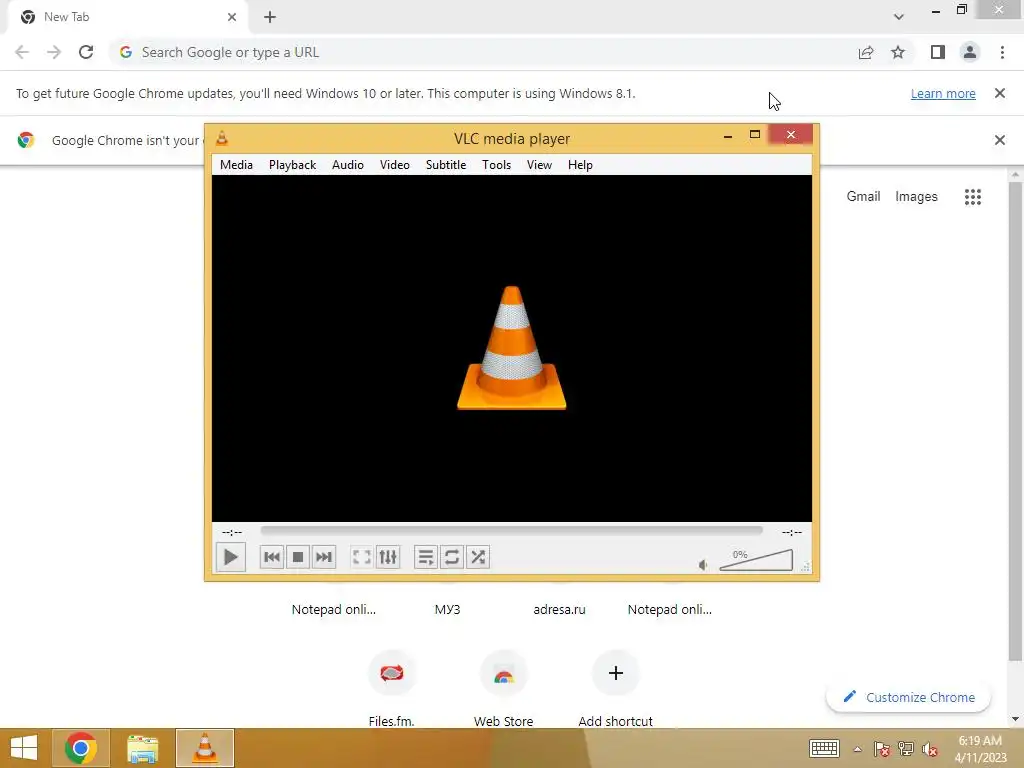The image size is (1024, 768).
Task: Bookmark this tab with star icon
Action: coord(898,52)
